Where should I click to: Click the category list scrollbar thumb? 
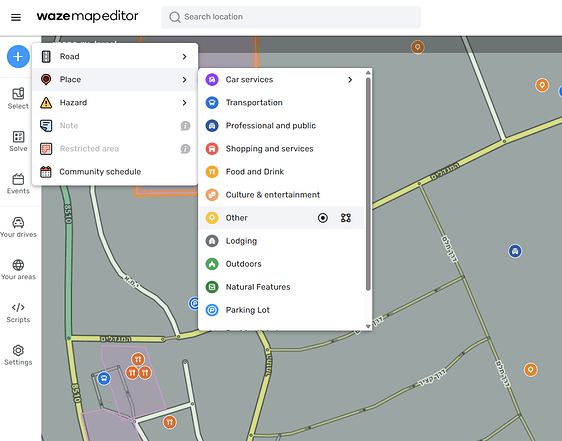tap(368, 184)
